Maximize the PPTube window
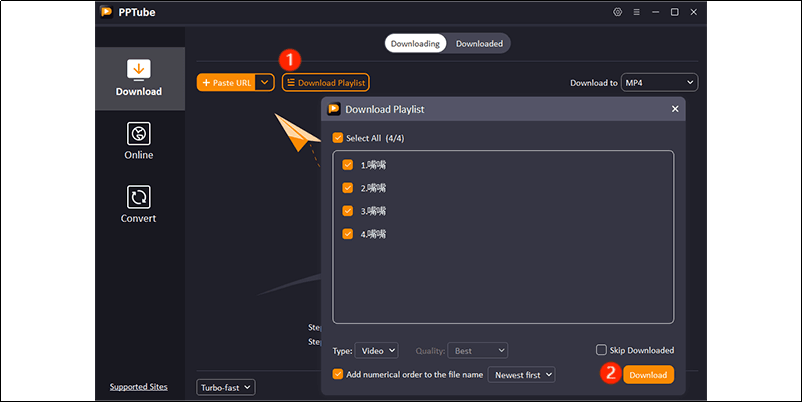The width and height of the screenshot is (803, 403). pyautogui.click(x=674, y=12)
